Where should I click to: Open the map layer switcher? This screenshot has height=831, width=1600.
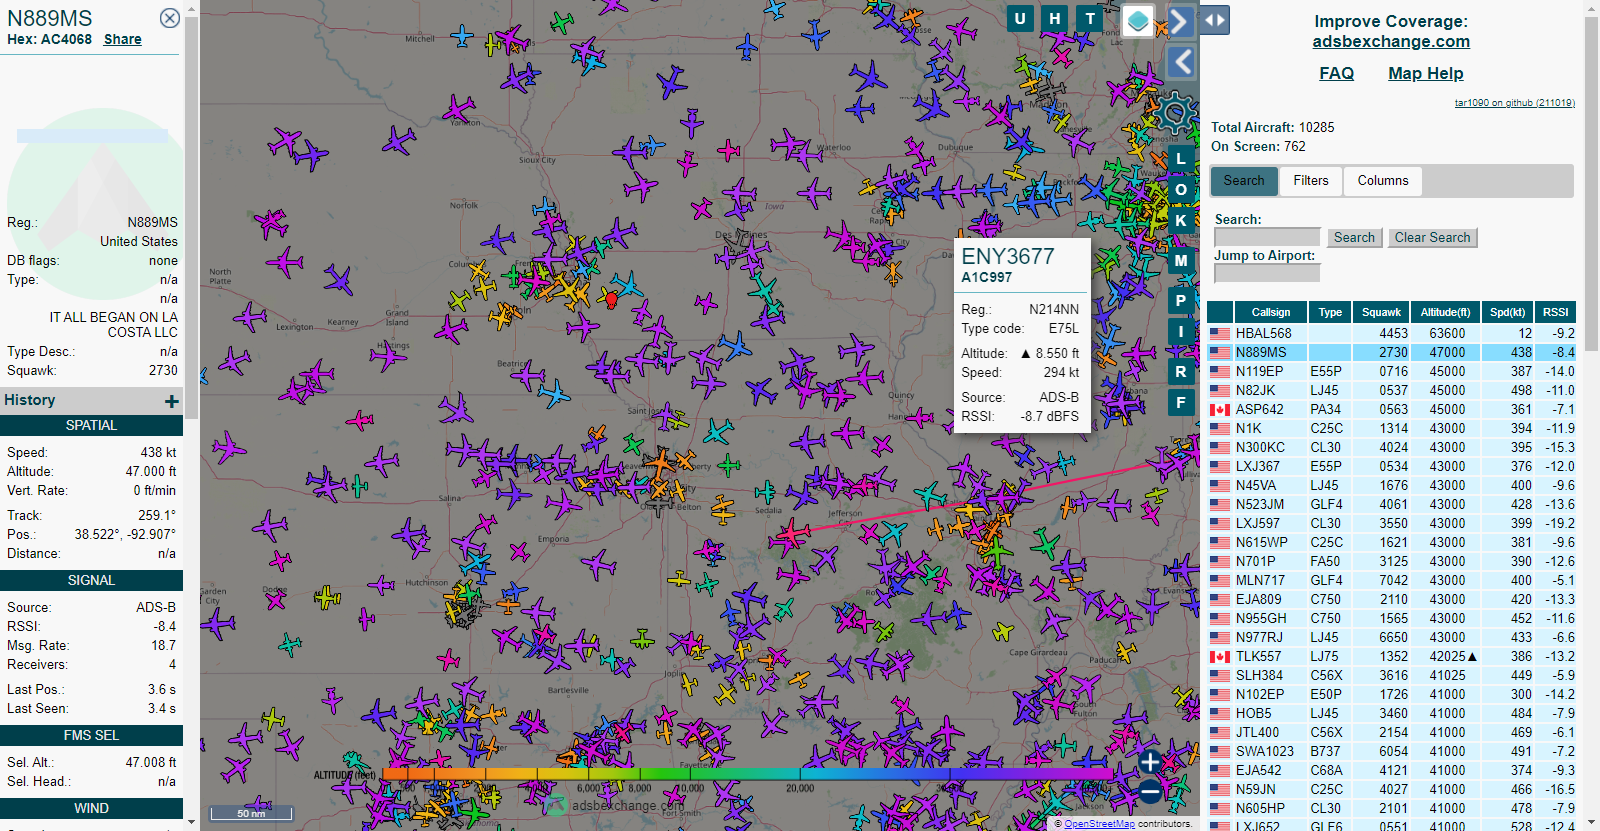pyautogui.click(x=1138, y=20)
